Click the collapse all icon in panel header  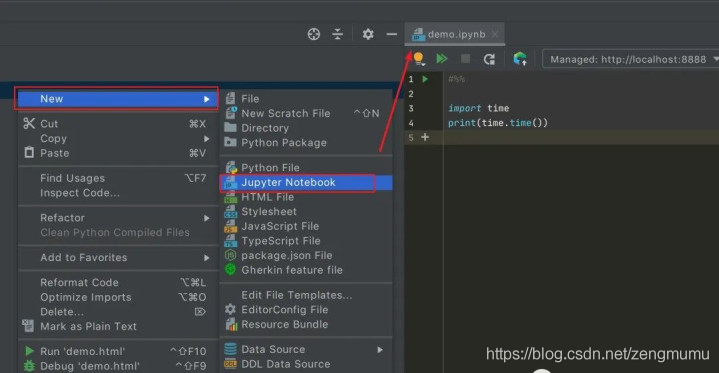click(337, 34)
